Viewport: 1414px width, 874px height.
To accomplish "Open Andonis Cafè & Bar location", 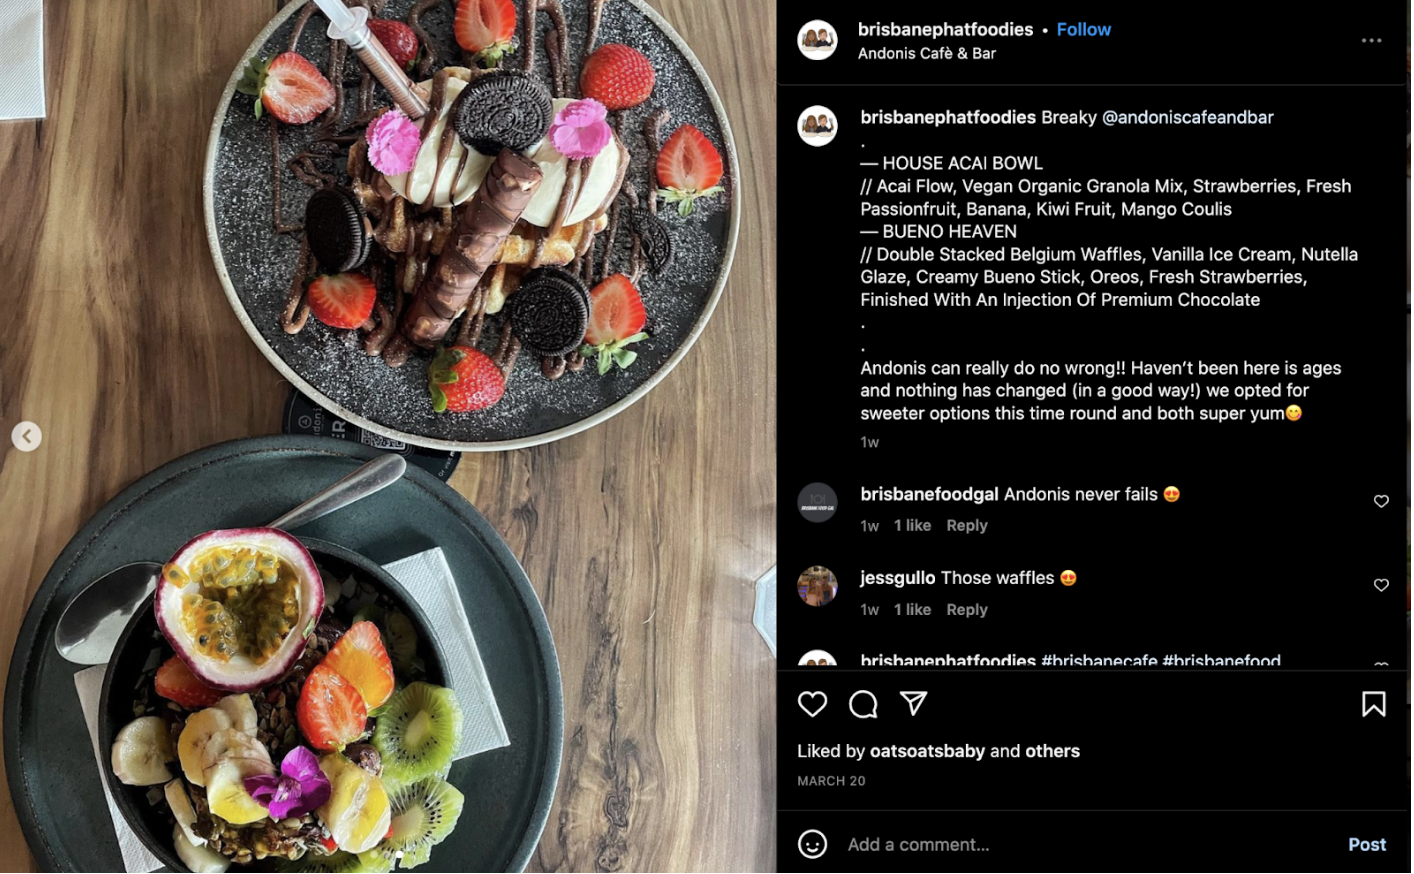I will (927, 54).
